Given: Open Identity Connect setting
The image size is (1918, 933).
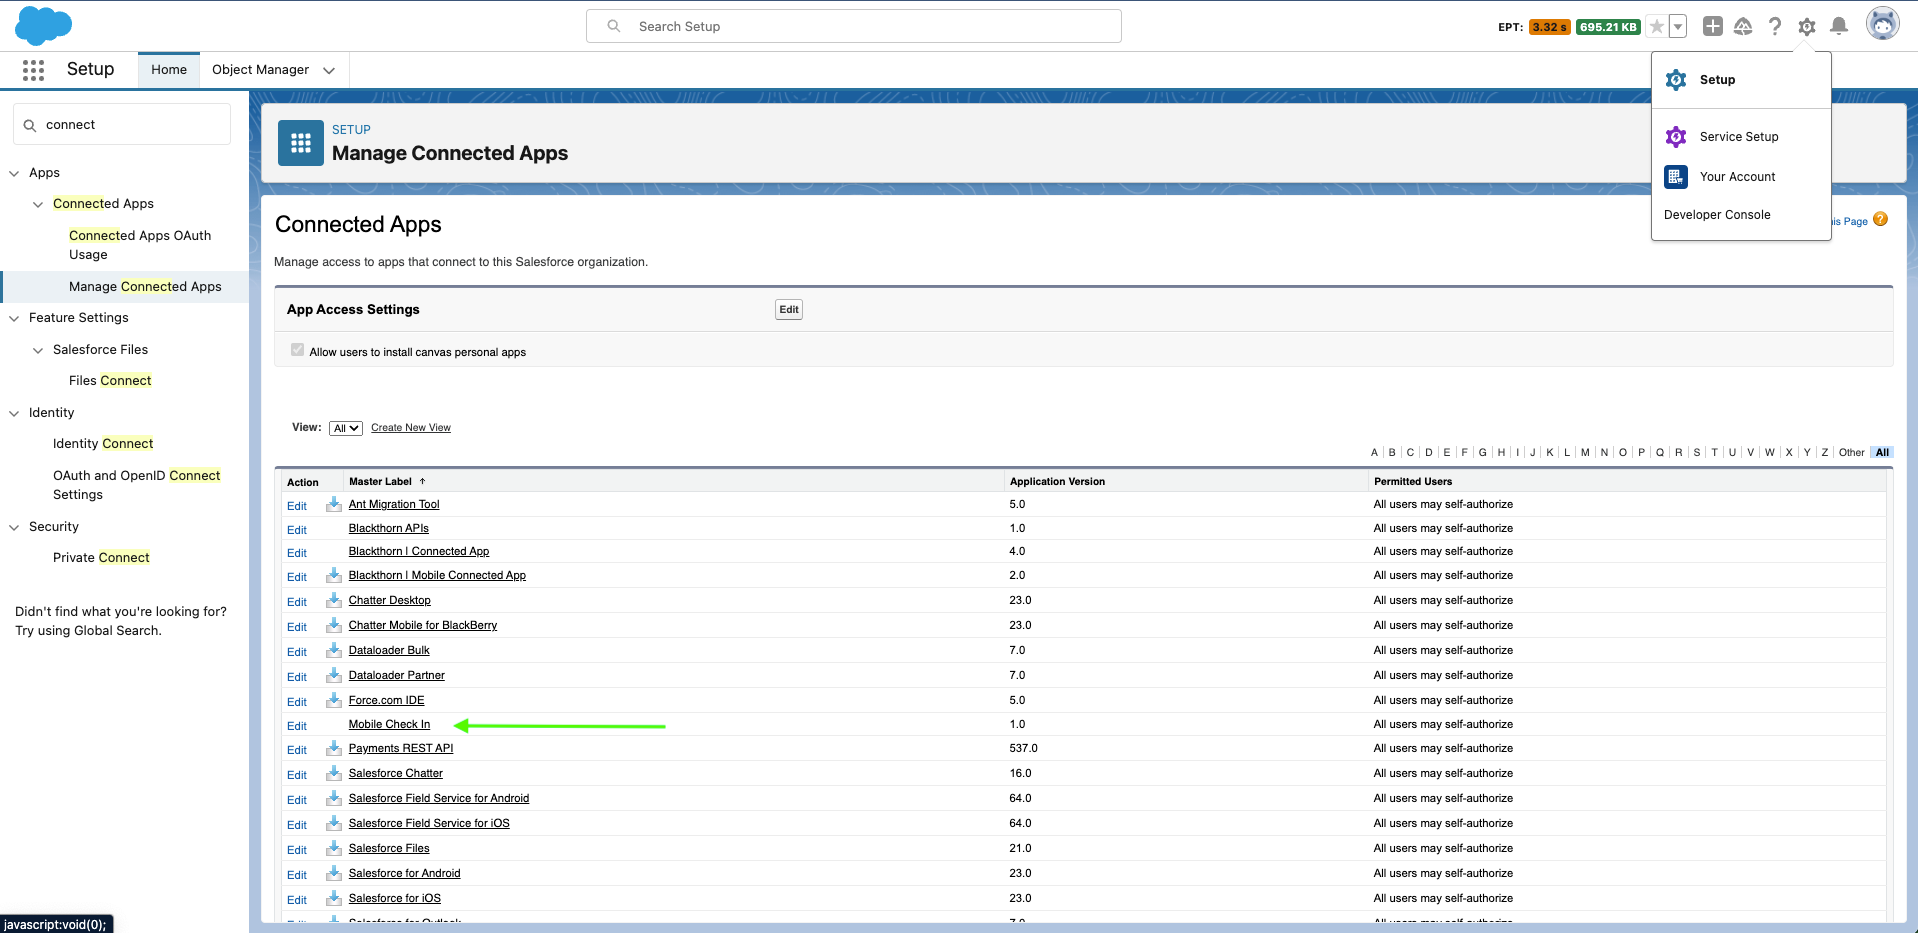Looking at the screenshot, I should click(x=103, y=444).
